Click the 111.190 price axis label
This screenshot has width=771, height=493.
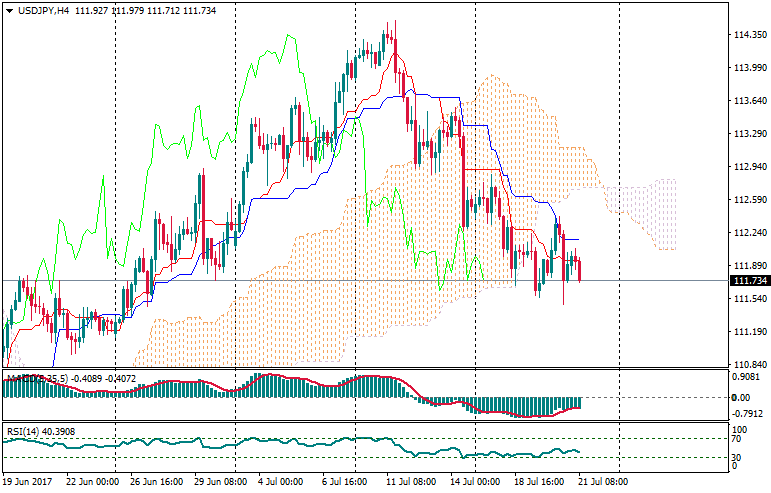tap(749, 331)
